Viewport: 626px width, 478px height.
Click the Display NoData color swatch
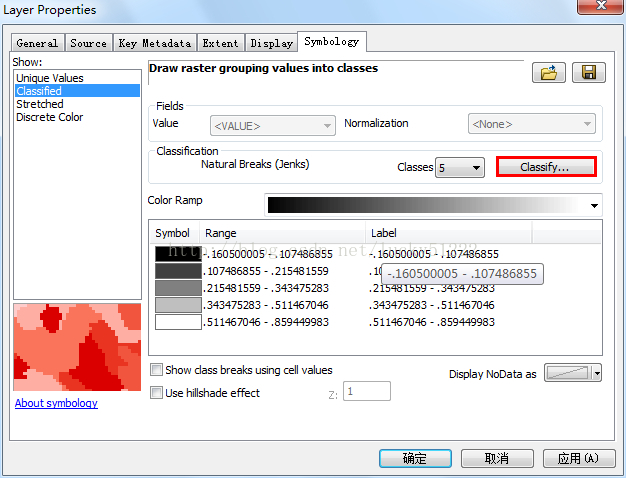click(x=569, y=373)
